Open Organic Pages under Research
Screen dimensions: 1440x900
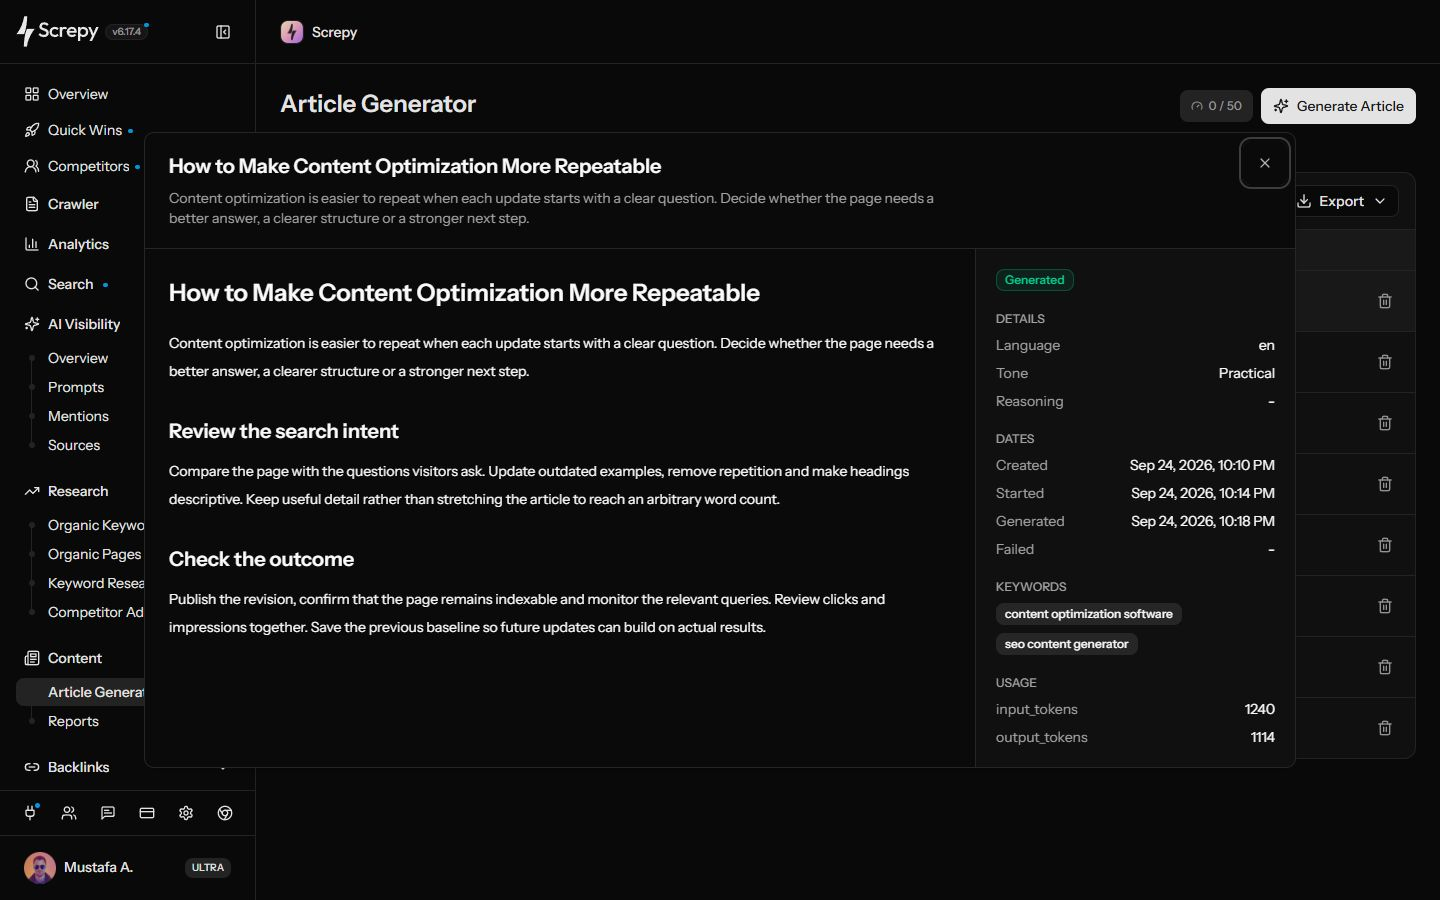pyautogui.click(x=94, y=554)
